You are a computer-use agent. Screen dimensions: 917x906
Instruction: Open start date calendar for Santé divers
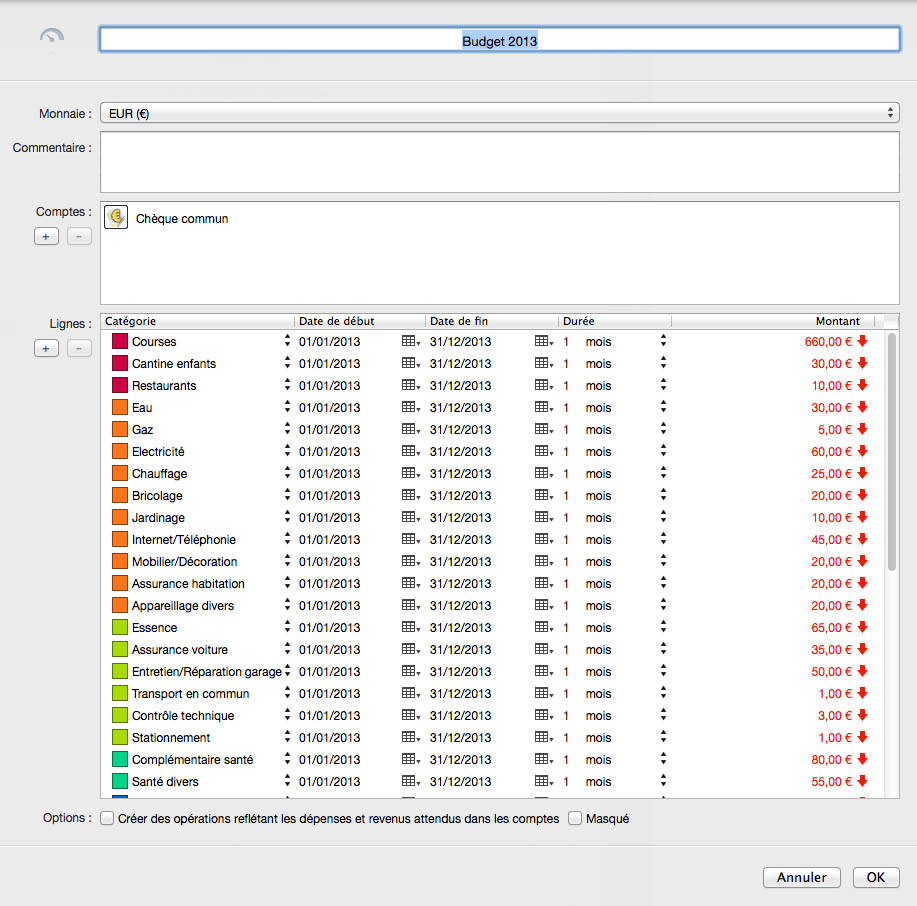tap(411, 781)
